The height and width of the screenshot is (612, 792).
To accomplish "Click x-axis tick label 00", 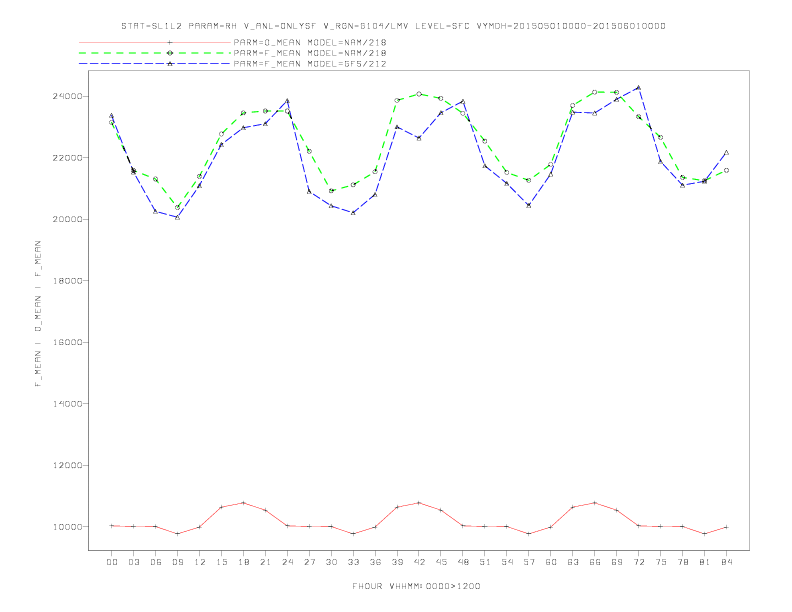I will (112, 562).
